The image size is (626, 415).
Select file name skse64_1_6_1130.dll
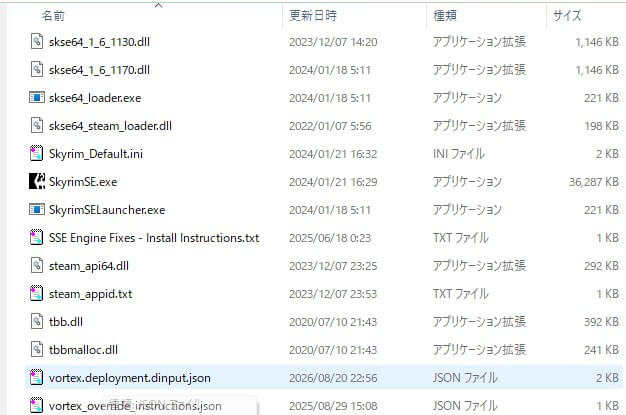pyautogui.click(x=99, y=42)
